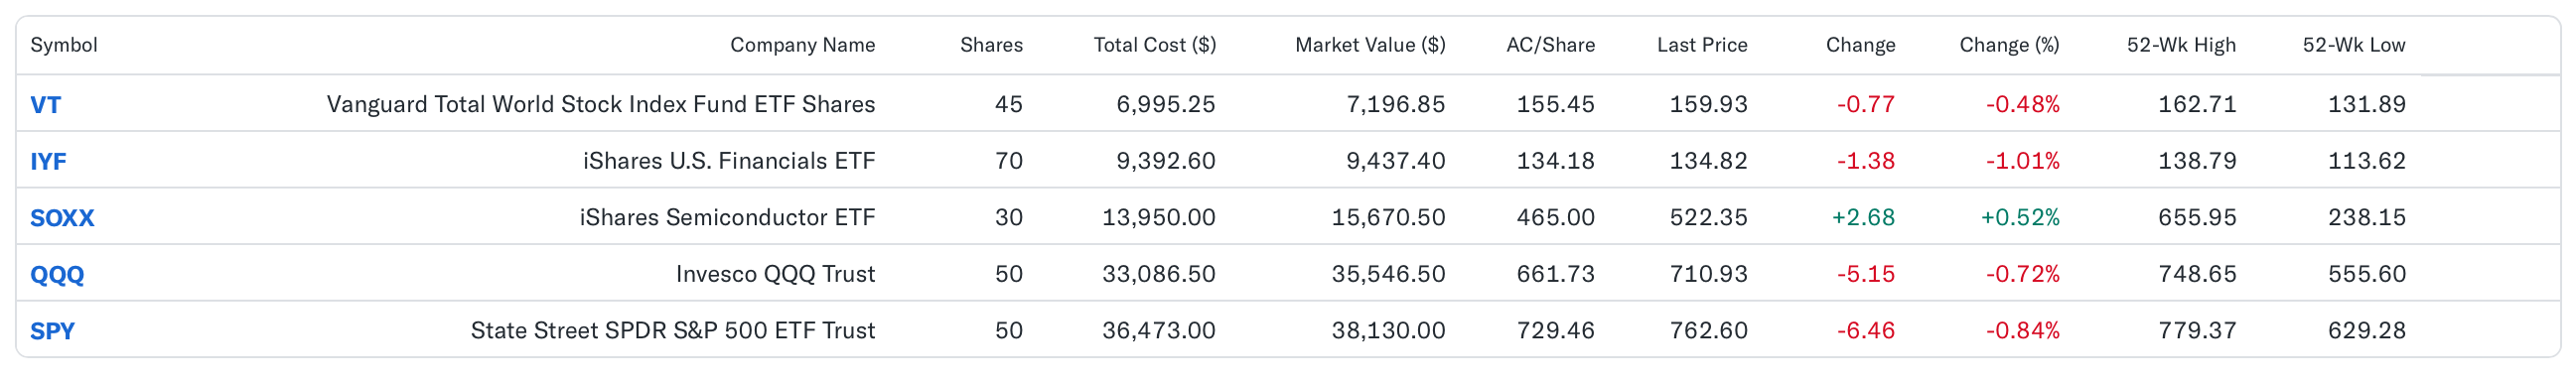Select Vanguard Total World Stock Index row name

601,104
